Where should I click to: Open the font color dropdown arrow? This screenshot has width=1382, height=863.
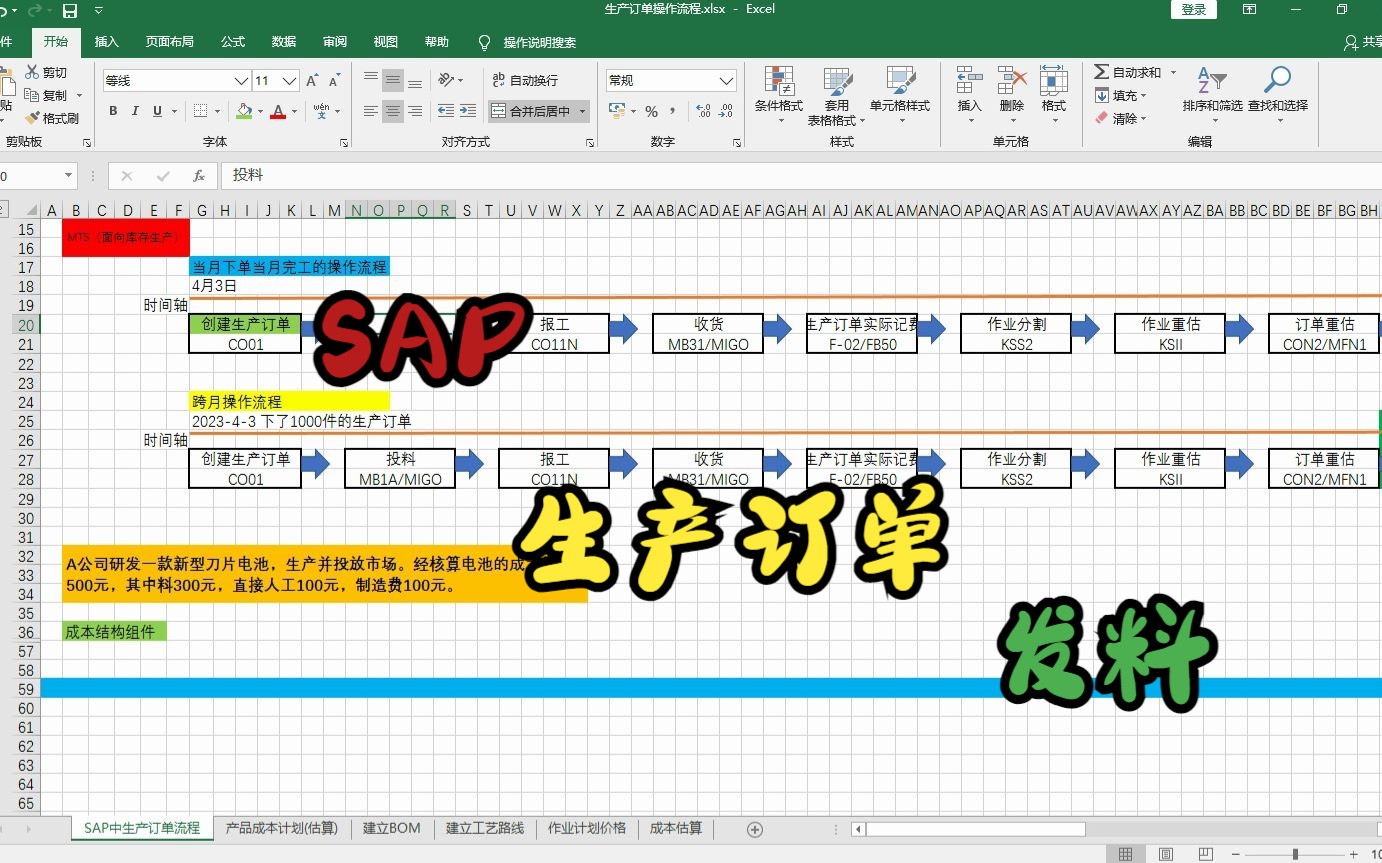[x=295, y=111]
